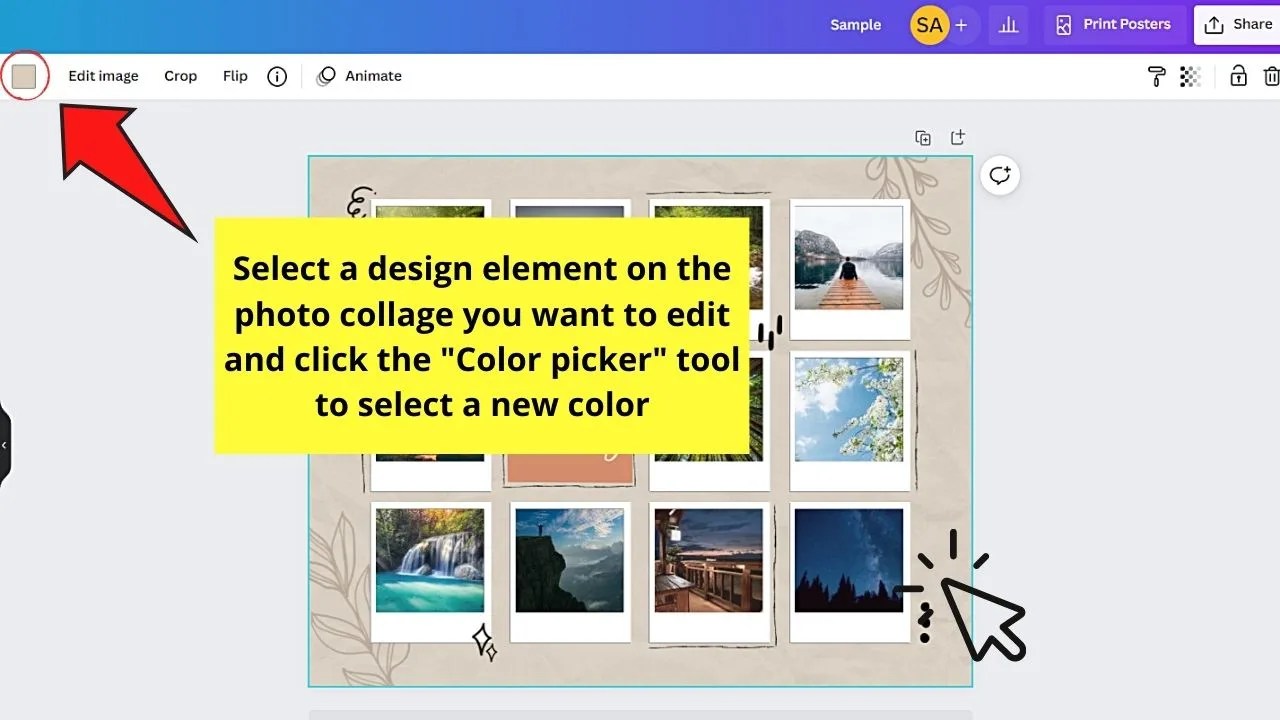
Task: Open the SA account avatar
Action: [929, 25]
